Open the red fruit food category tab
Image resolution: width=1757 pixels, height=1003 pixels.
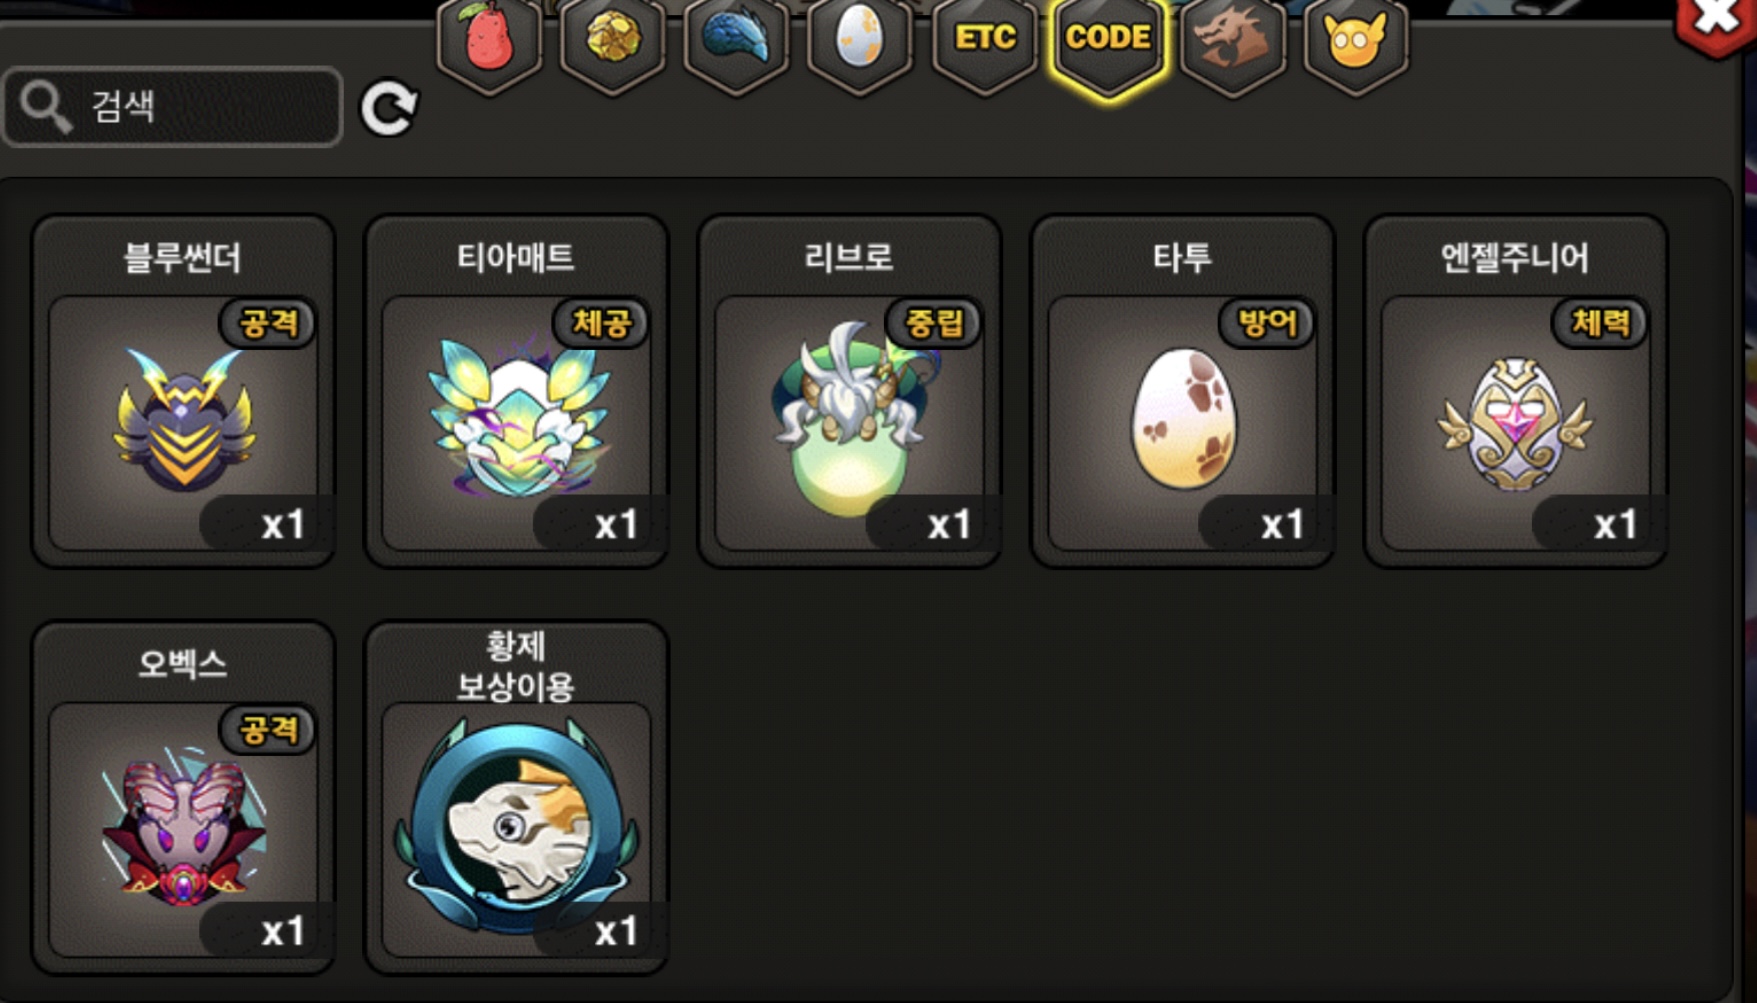pos(489,42)
